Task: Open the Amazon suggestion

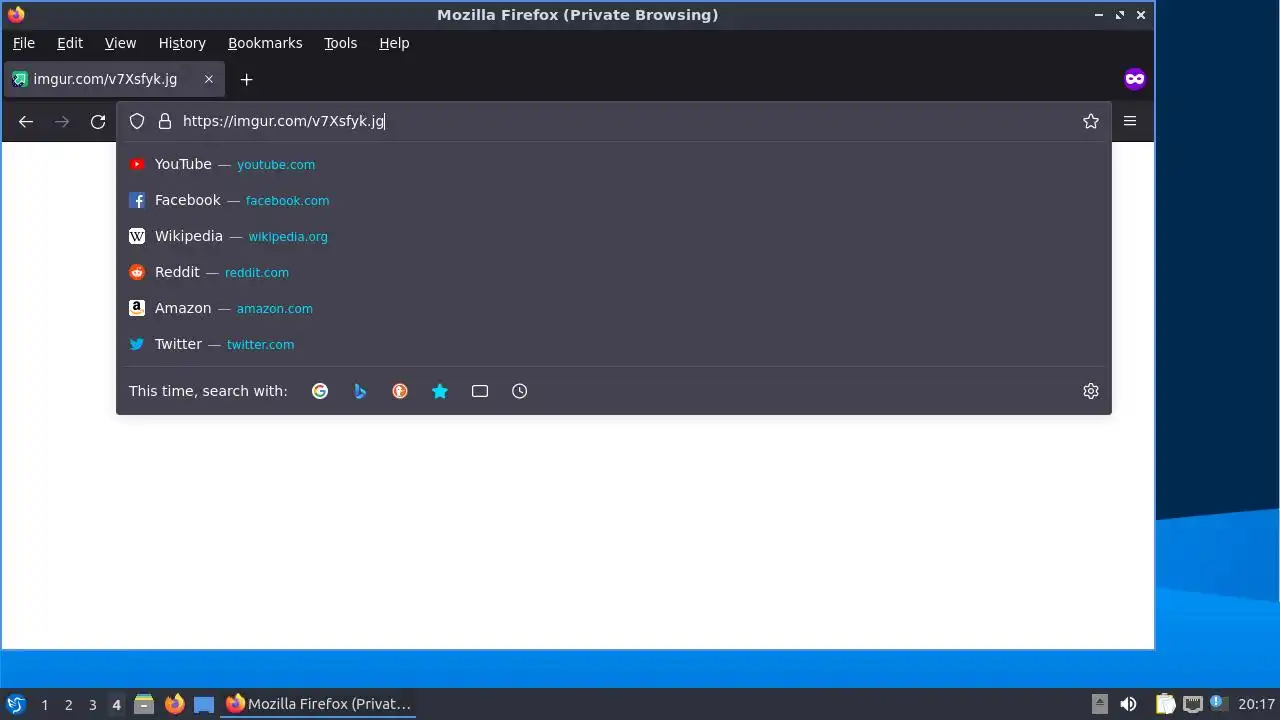Action: pyautogui.click(x=614, y=308)
